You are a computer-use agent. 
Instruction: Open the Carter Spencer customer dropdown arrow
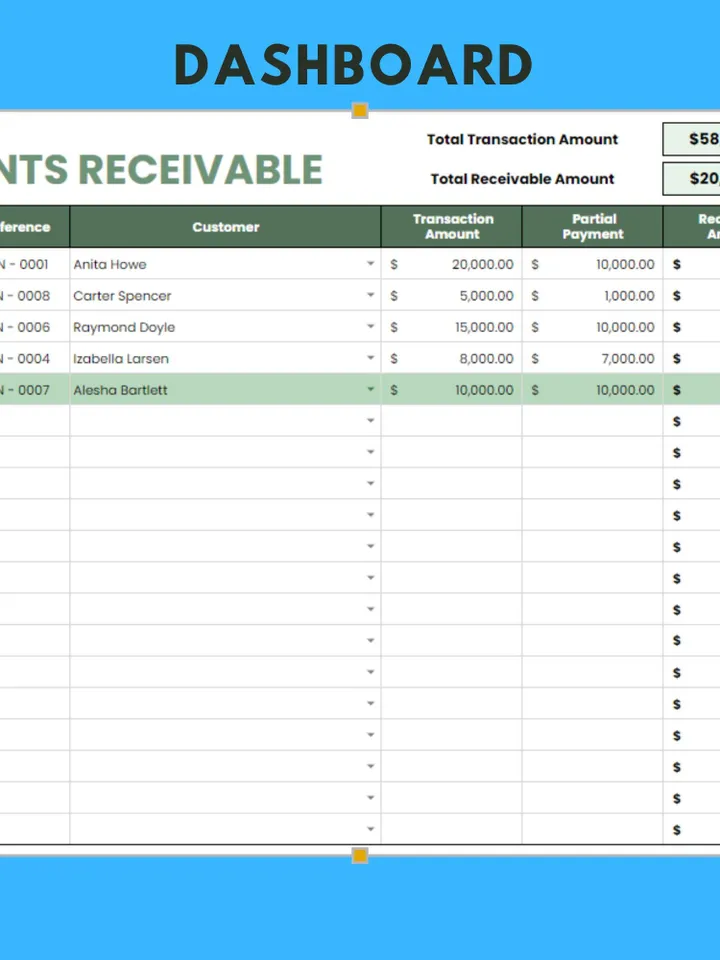pos(370,295)
